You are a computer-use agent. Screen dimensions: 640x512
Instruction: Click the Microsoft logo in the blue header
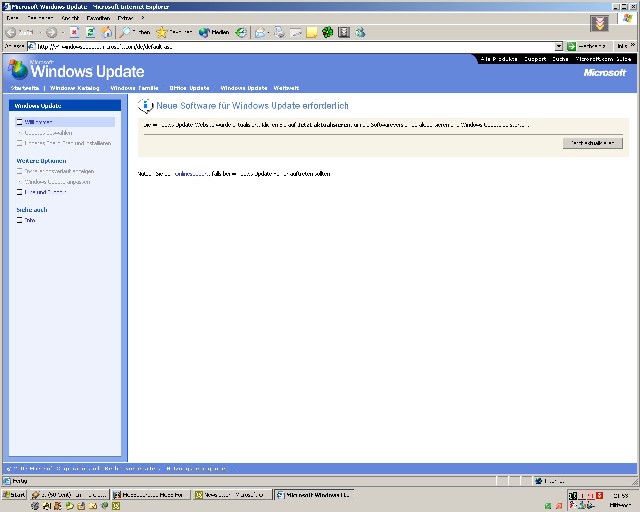click(x=604, y=73)
